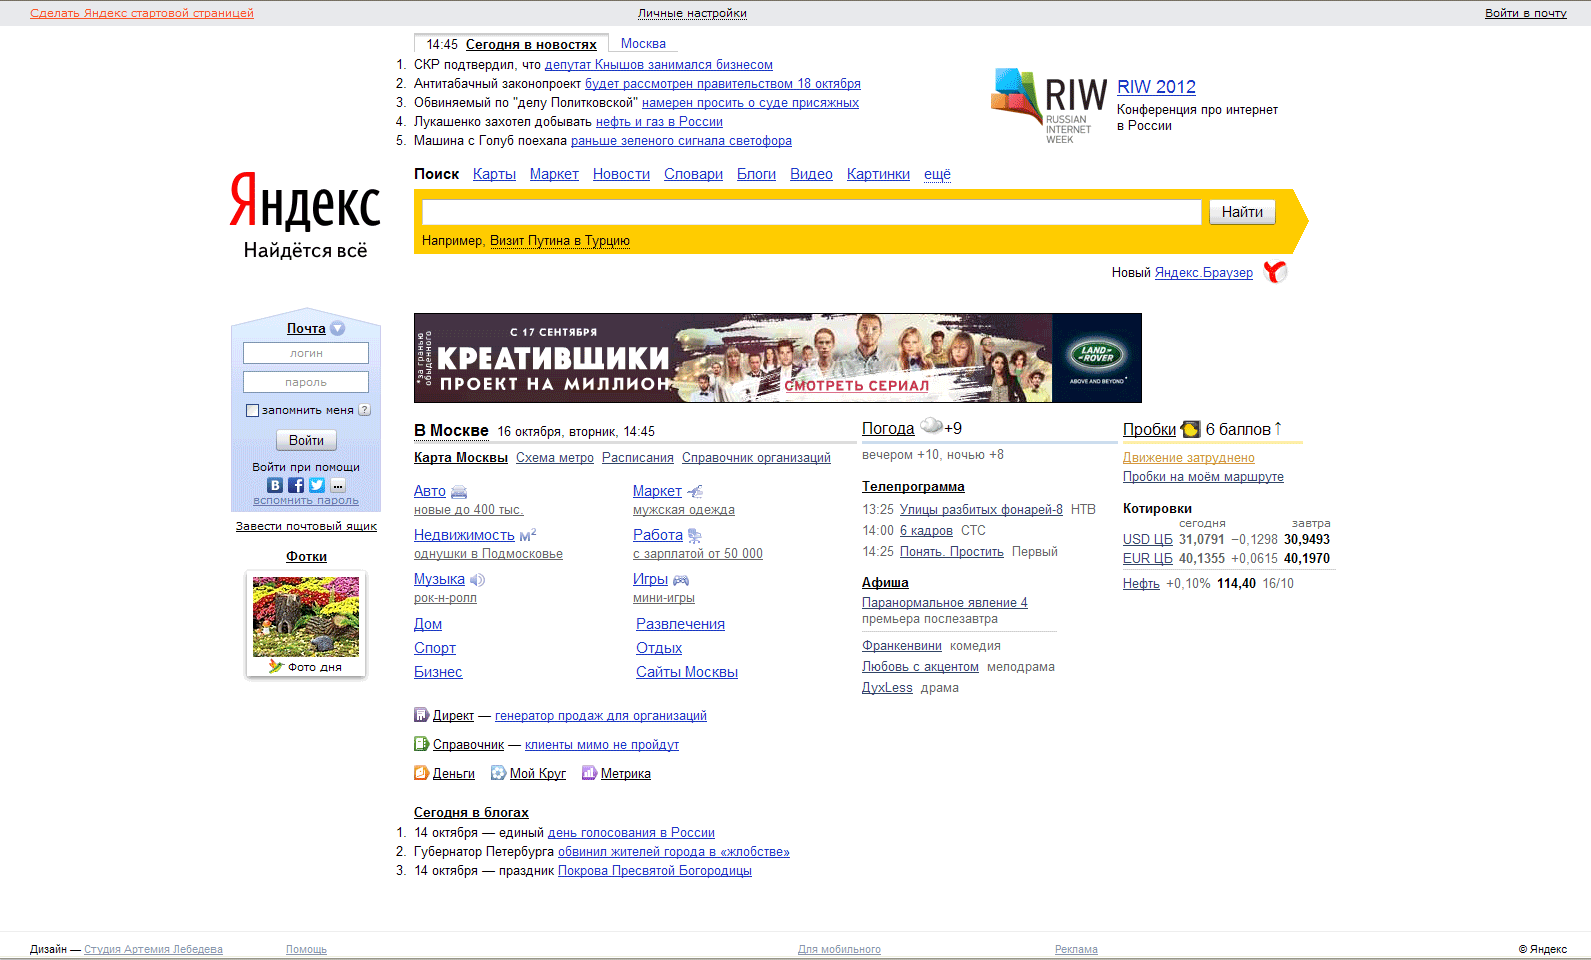The height and width of the screenshot is (960, 1591).
Task: Open Справочник организаций link
Action: point(756,458)
